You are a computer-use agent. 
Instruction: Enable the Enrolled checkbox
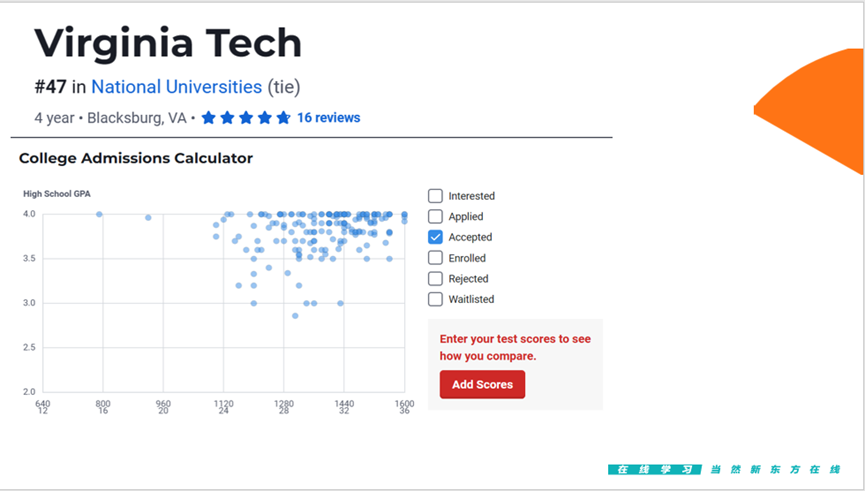coord(435,258)
